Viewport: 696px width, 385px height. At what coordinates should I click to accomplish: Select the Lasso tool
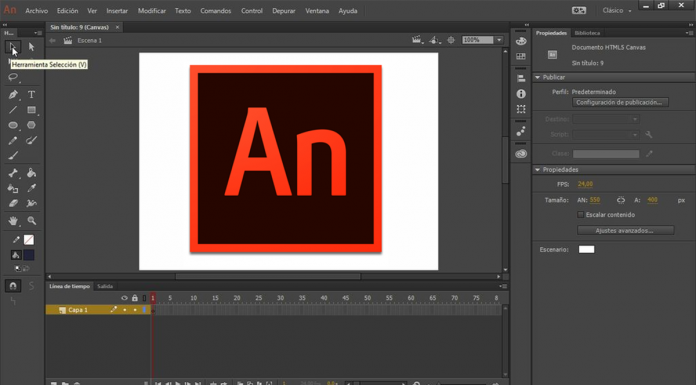click(13, 77)
